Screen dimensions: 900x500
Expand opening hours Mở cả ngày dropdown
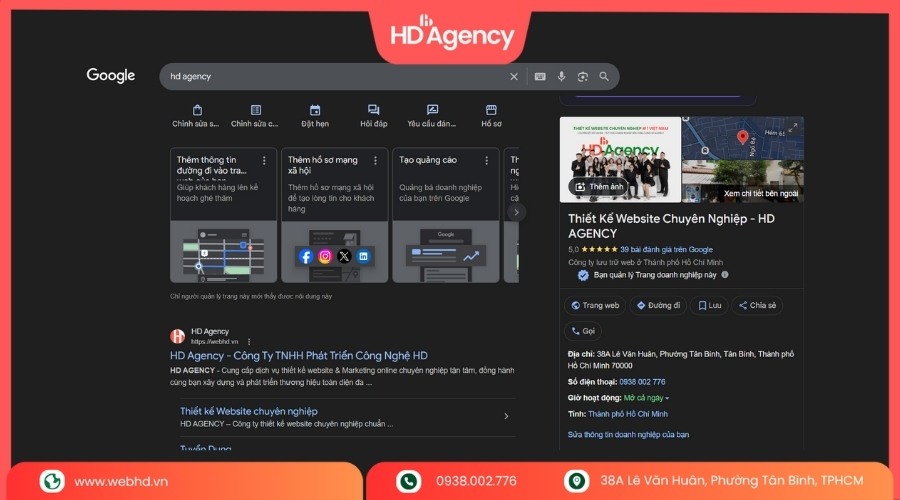point(646,398)
